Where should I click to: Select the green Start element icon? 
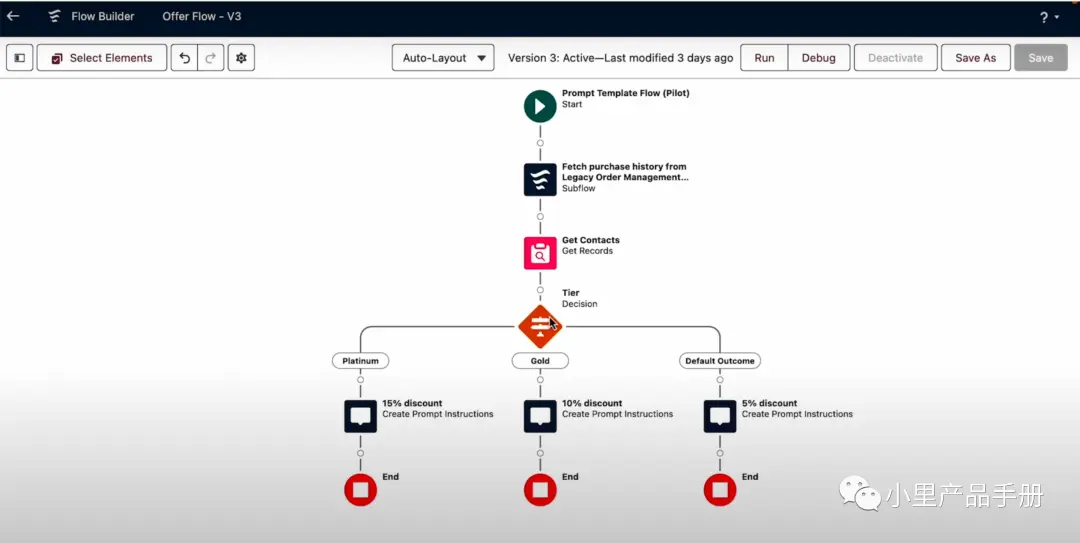coord(540,106)
